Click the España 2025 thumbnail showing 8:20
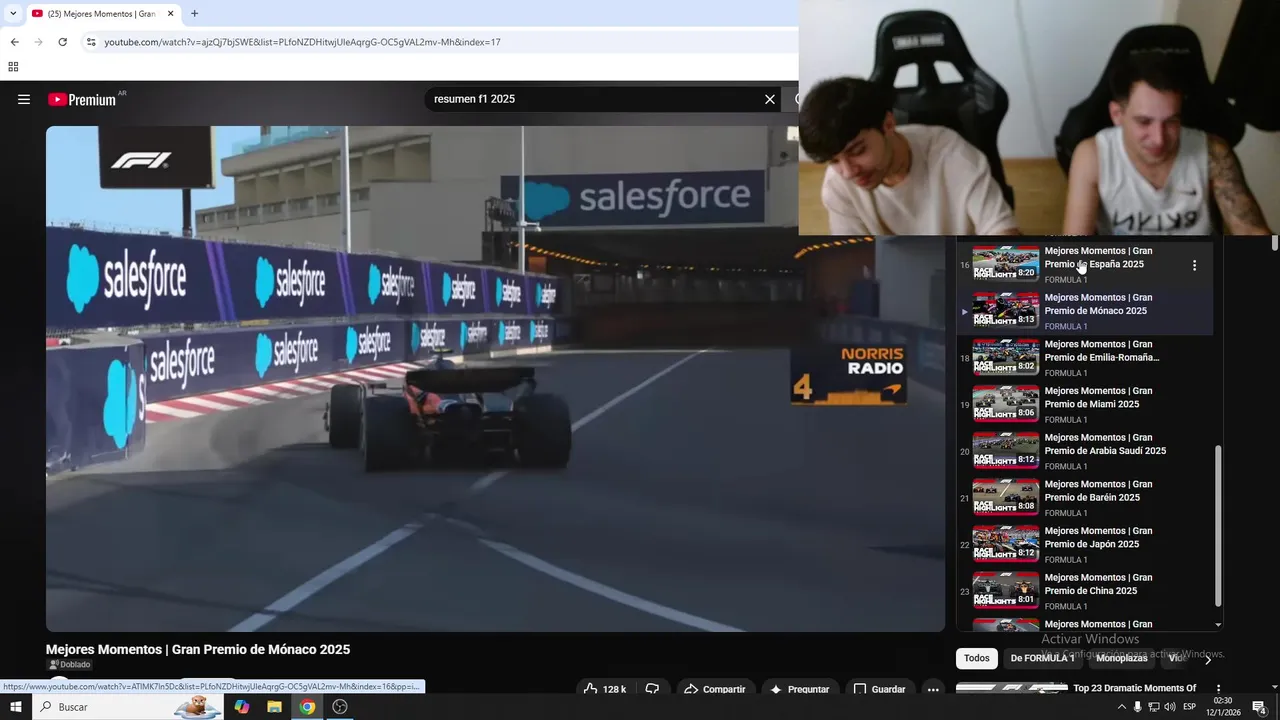 (1006, 264)
